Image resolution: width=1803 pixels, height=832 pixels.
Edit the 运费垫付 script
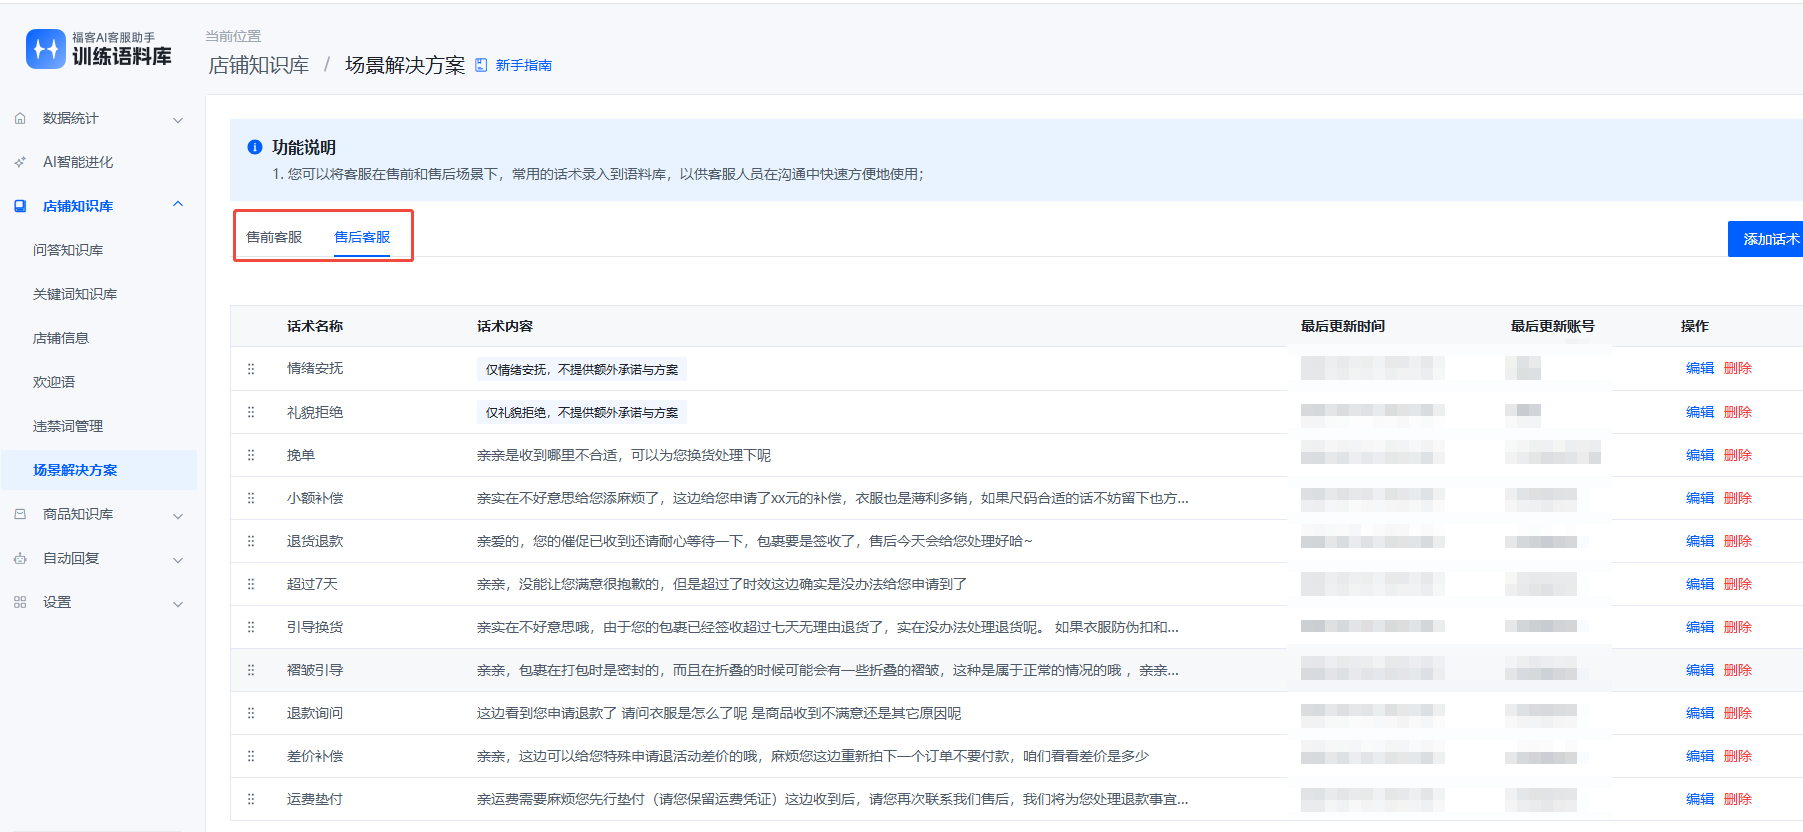(x=1700, y=799)
